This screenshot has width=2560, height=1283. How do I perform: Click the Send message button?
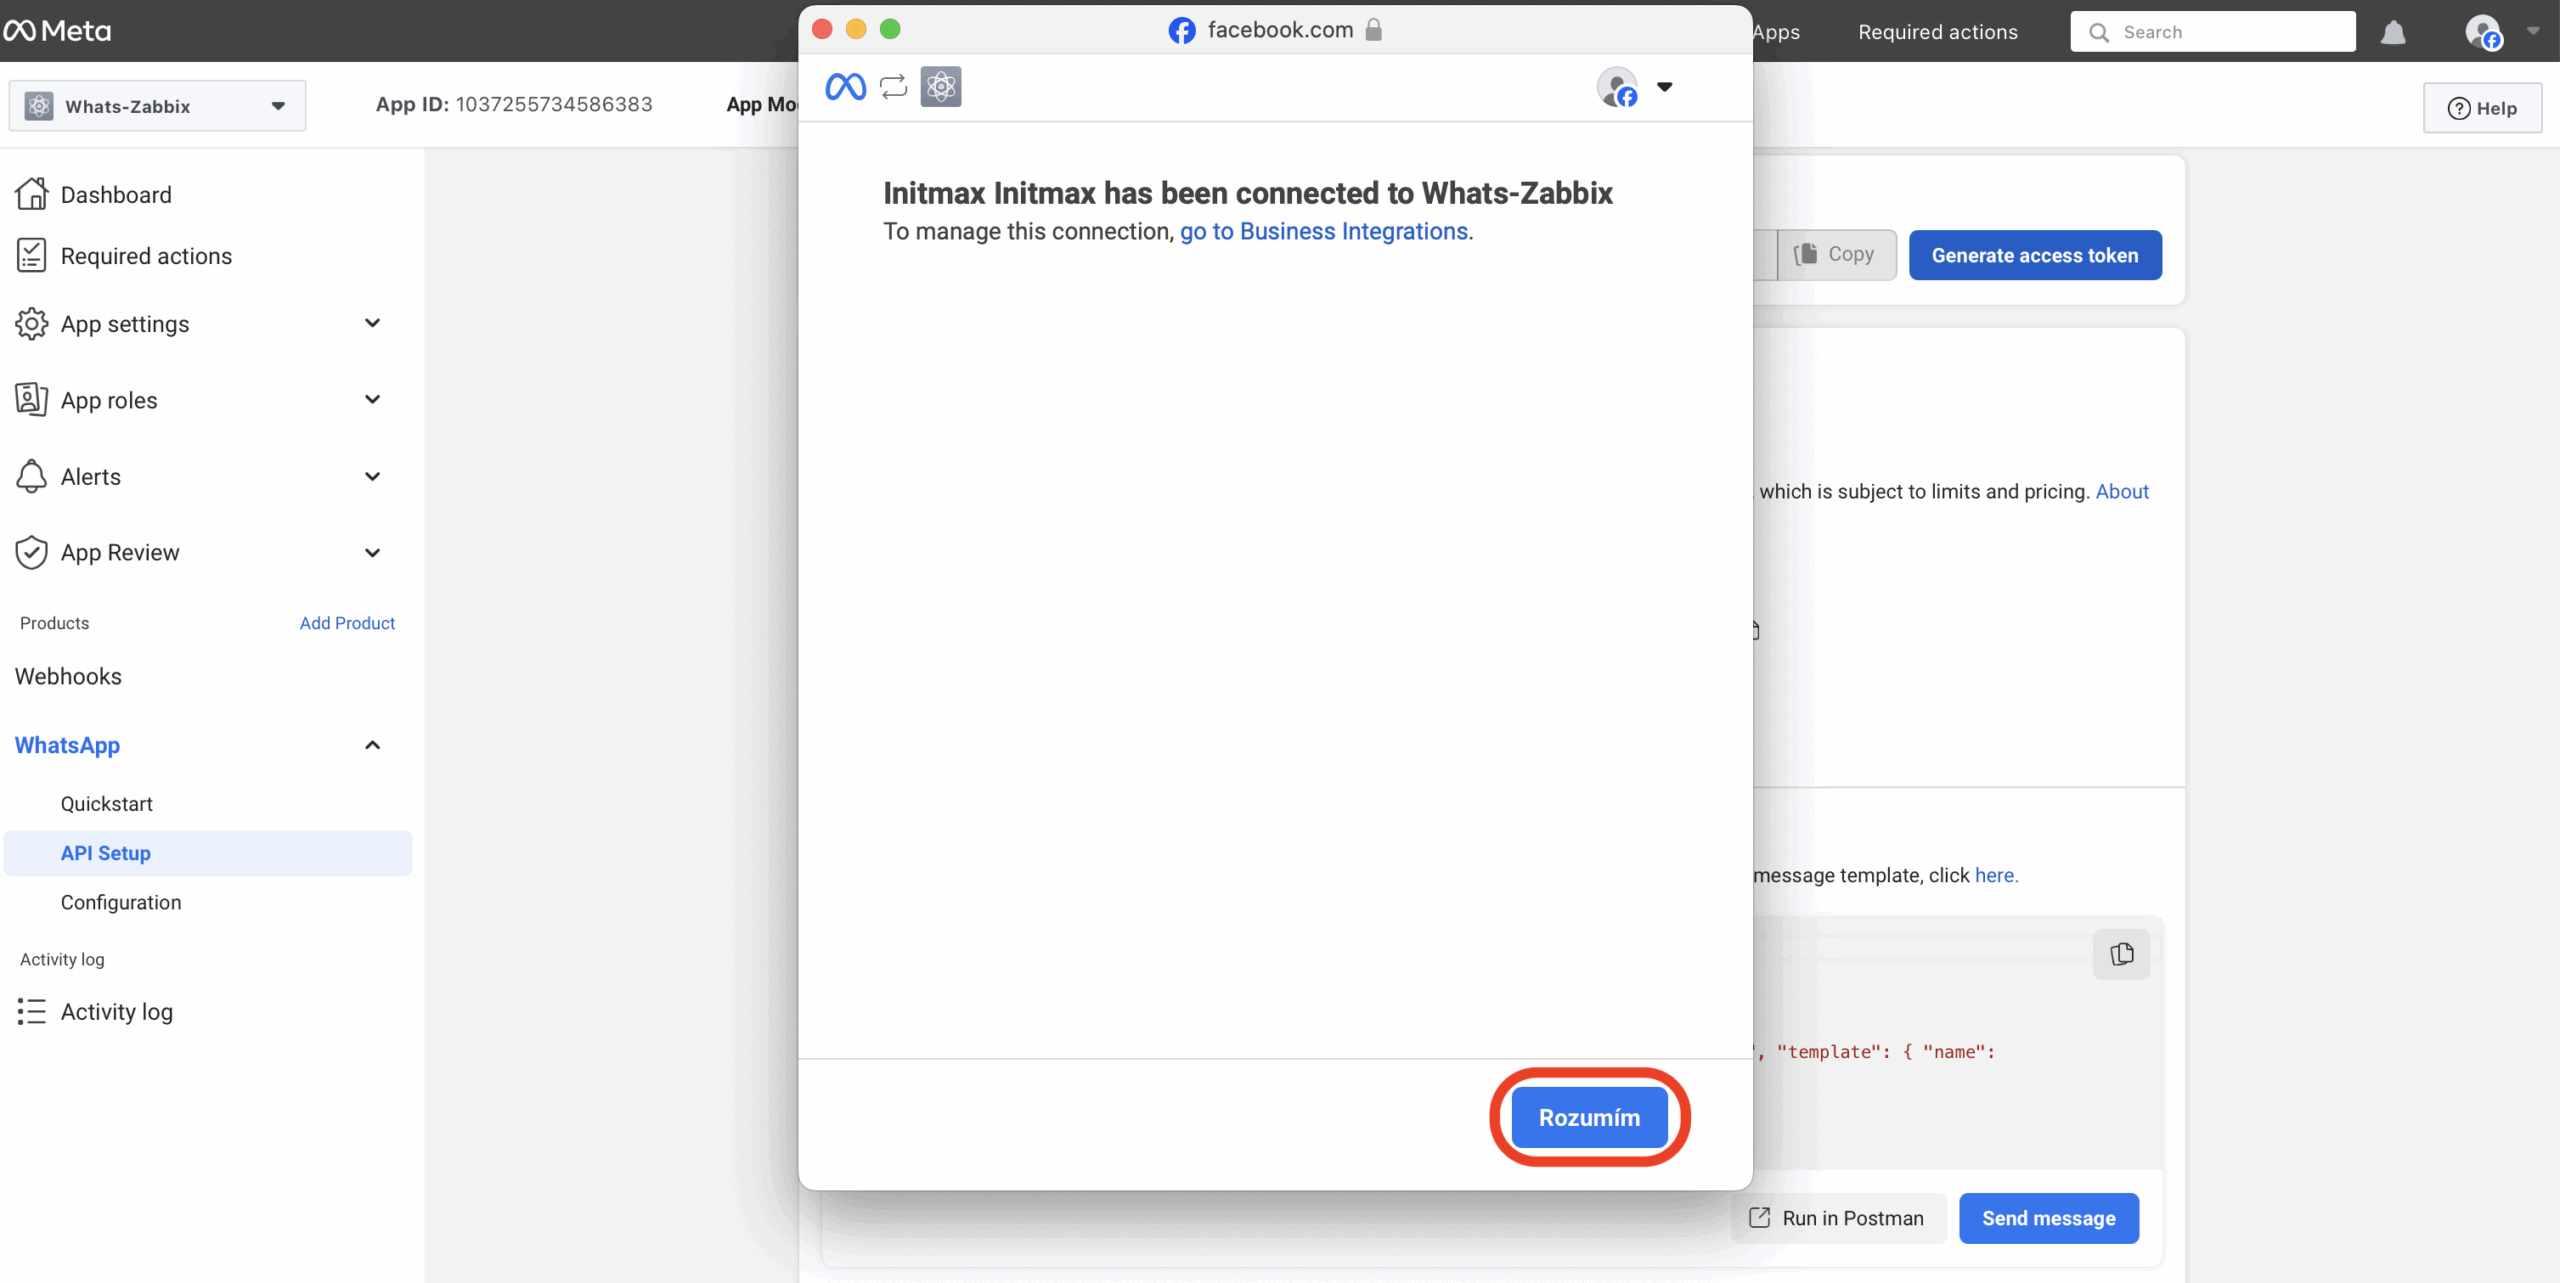[x=2048, y=1217]
